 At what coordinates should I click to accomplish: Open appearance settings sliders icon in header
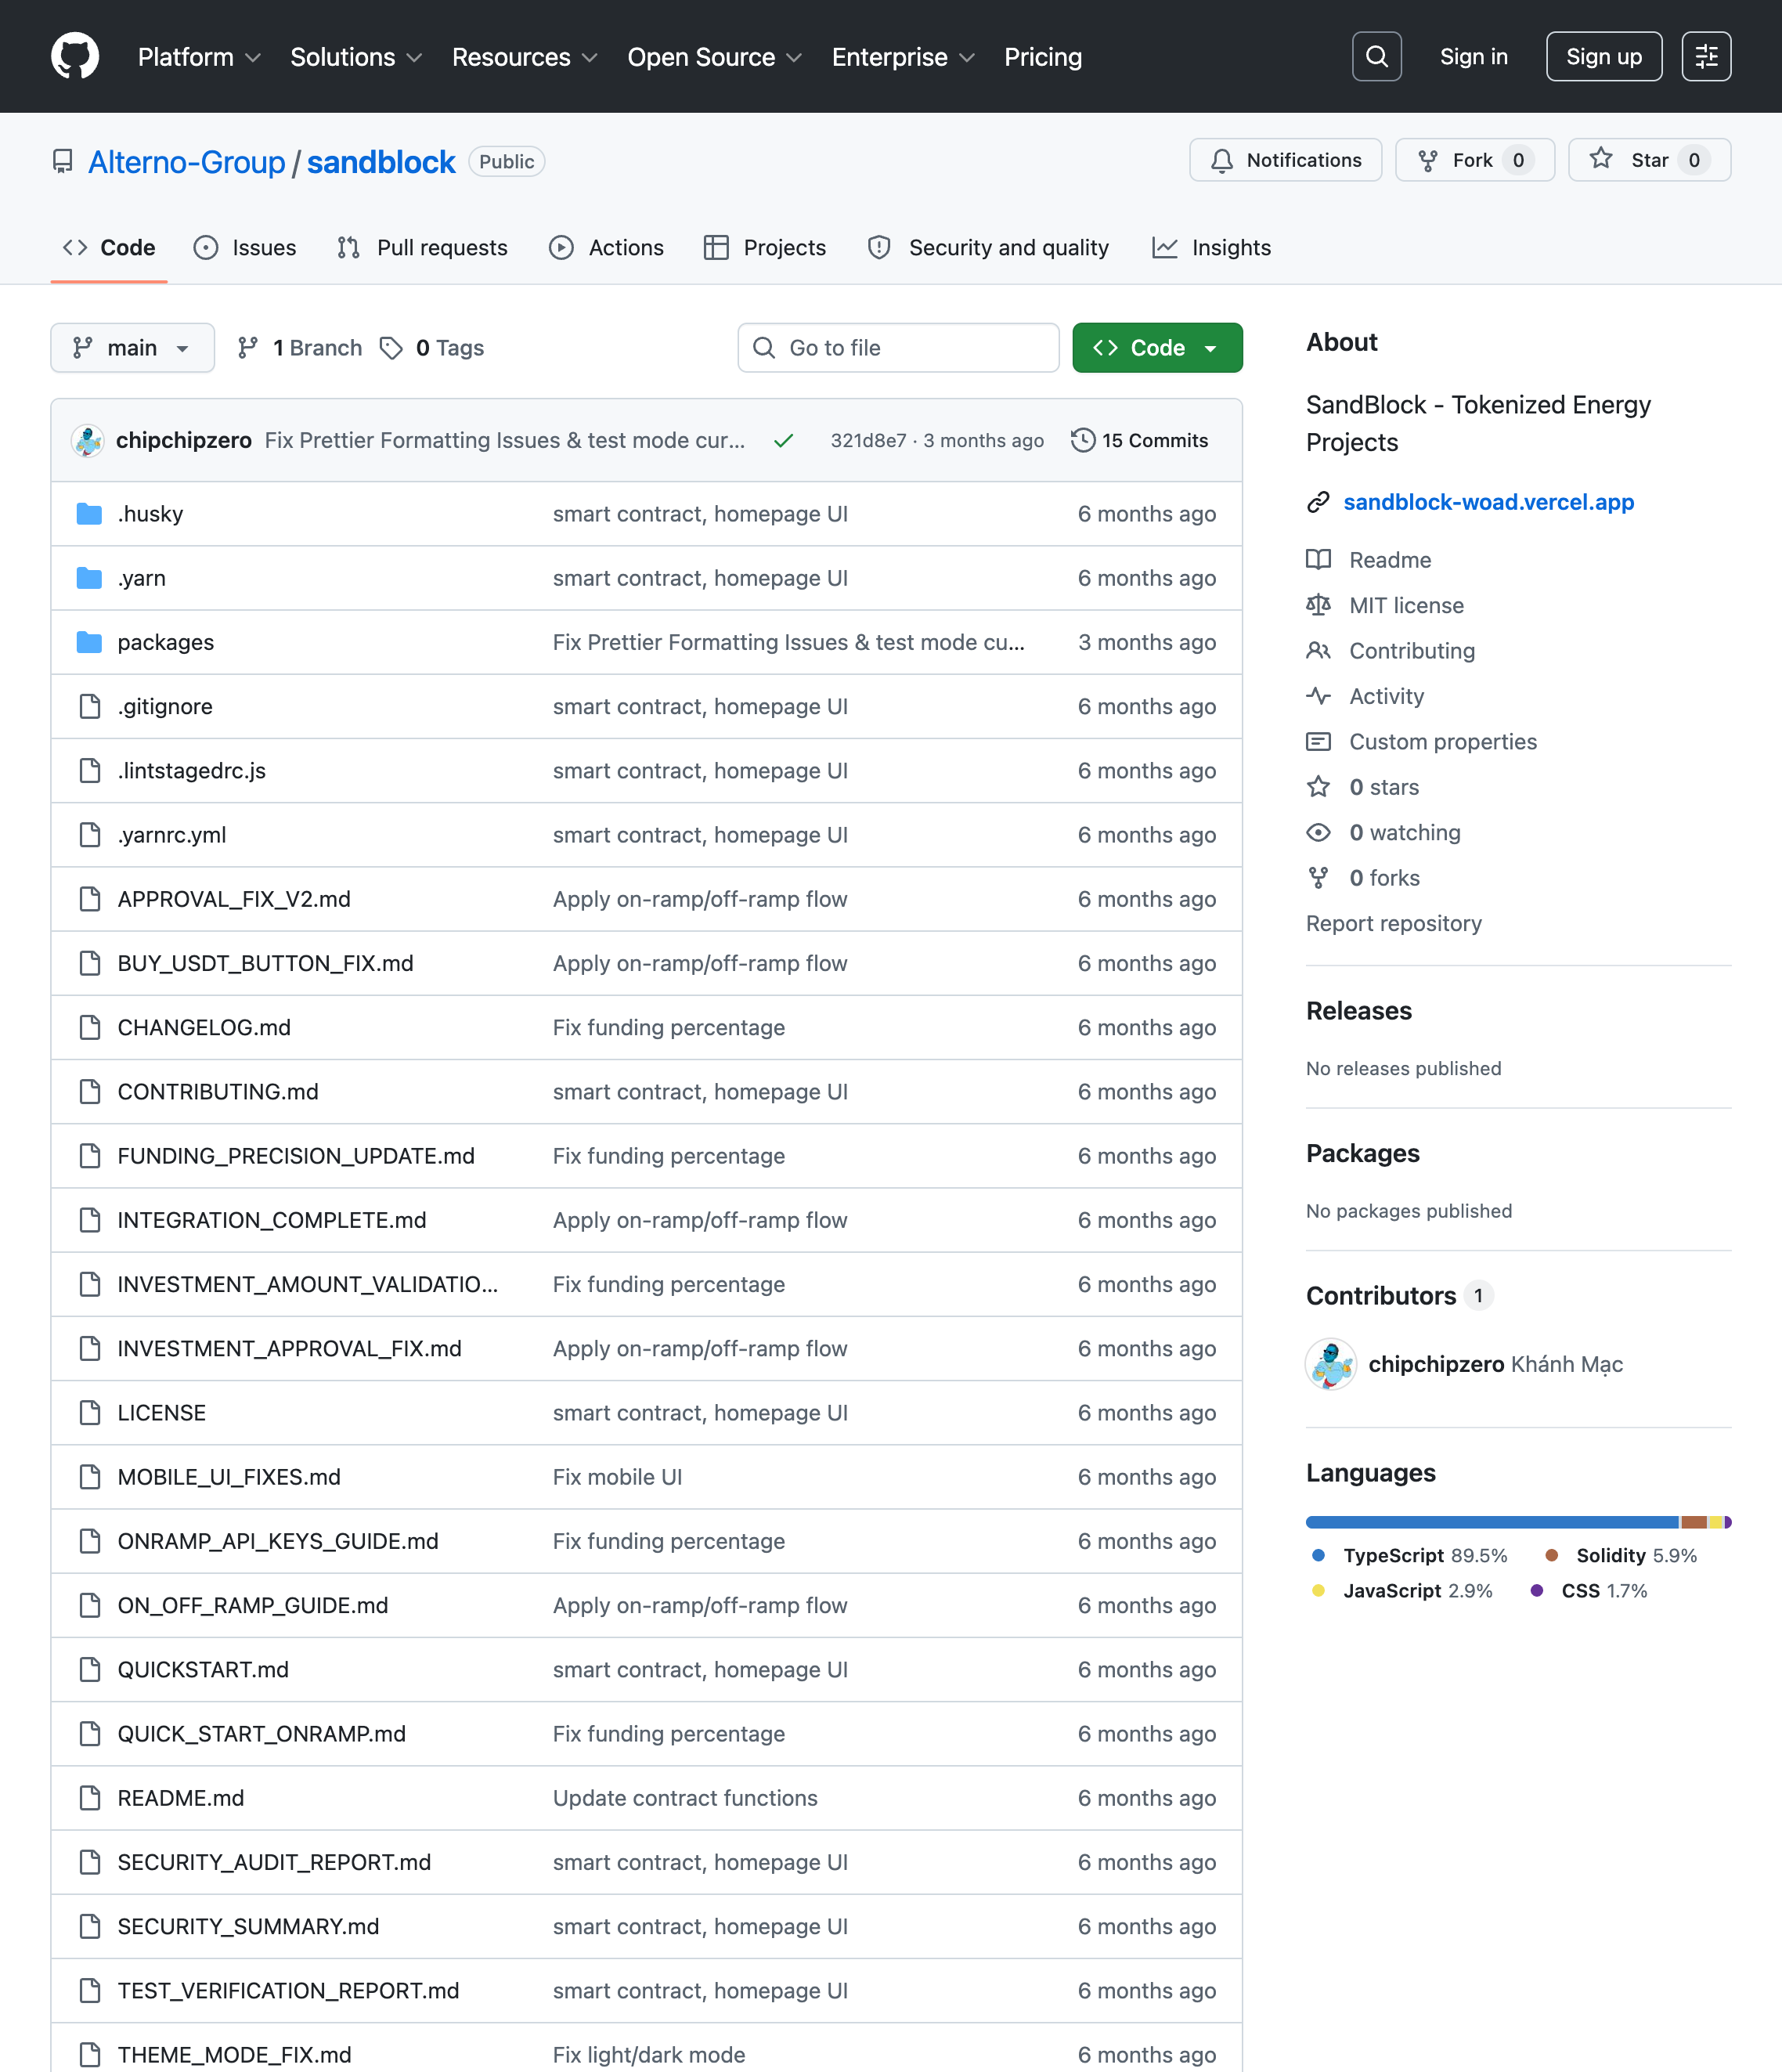tap(1706, 56)
